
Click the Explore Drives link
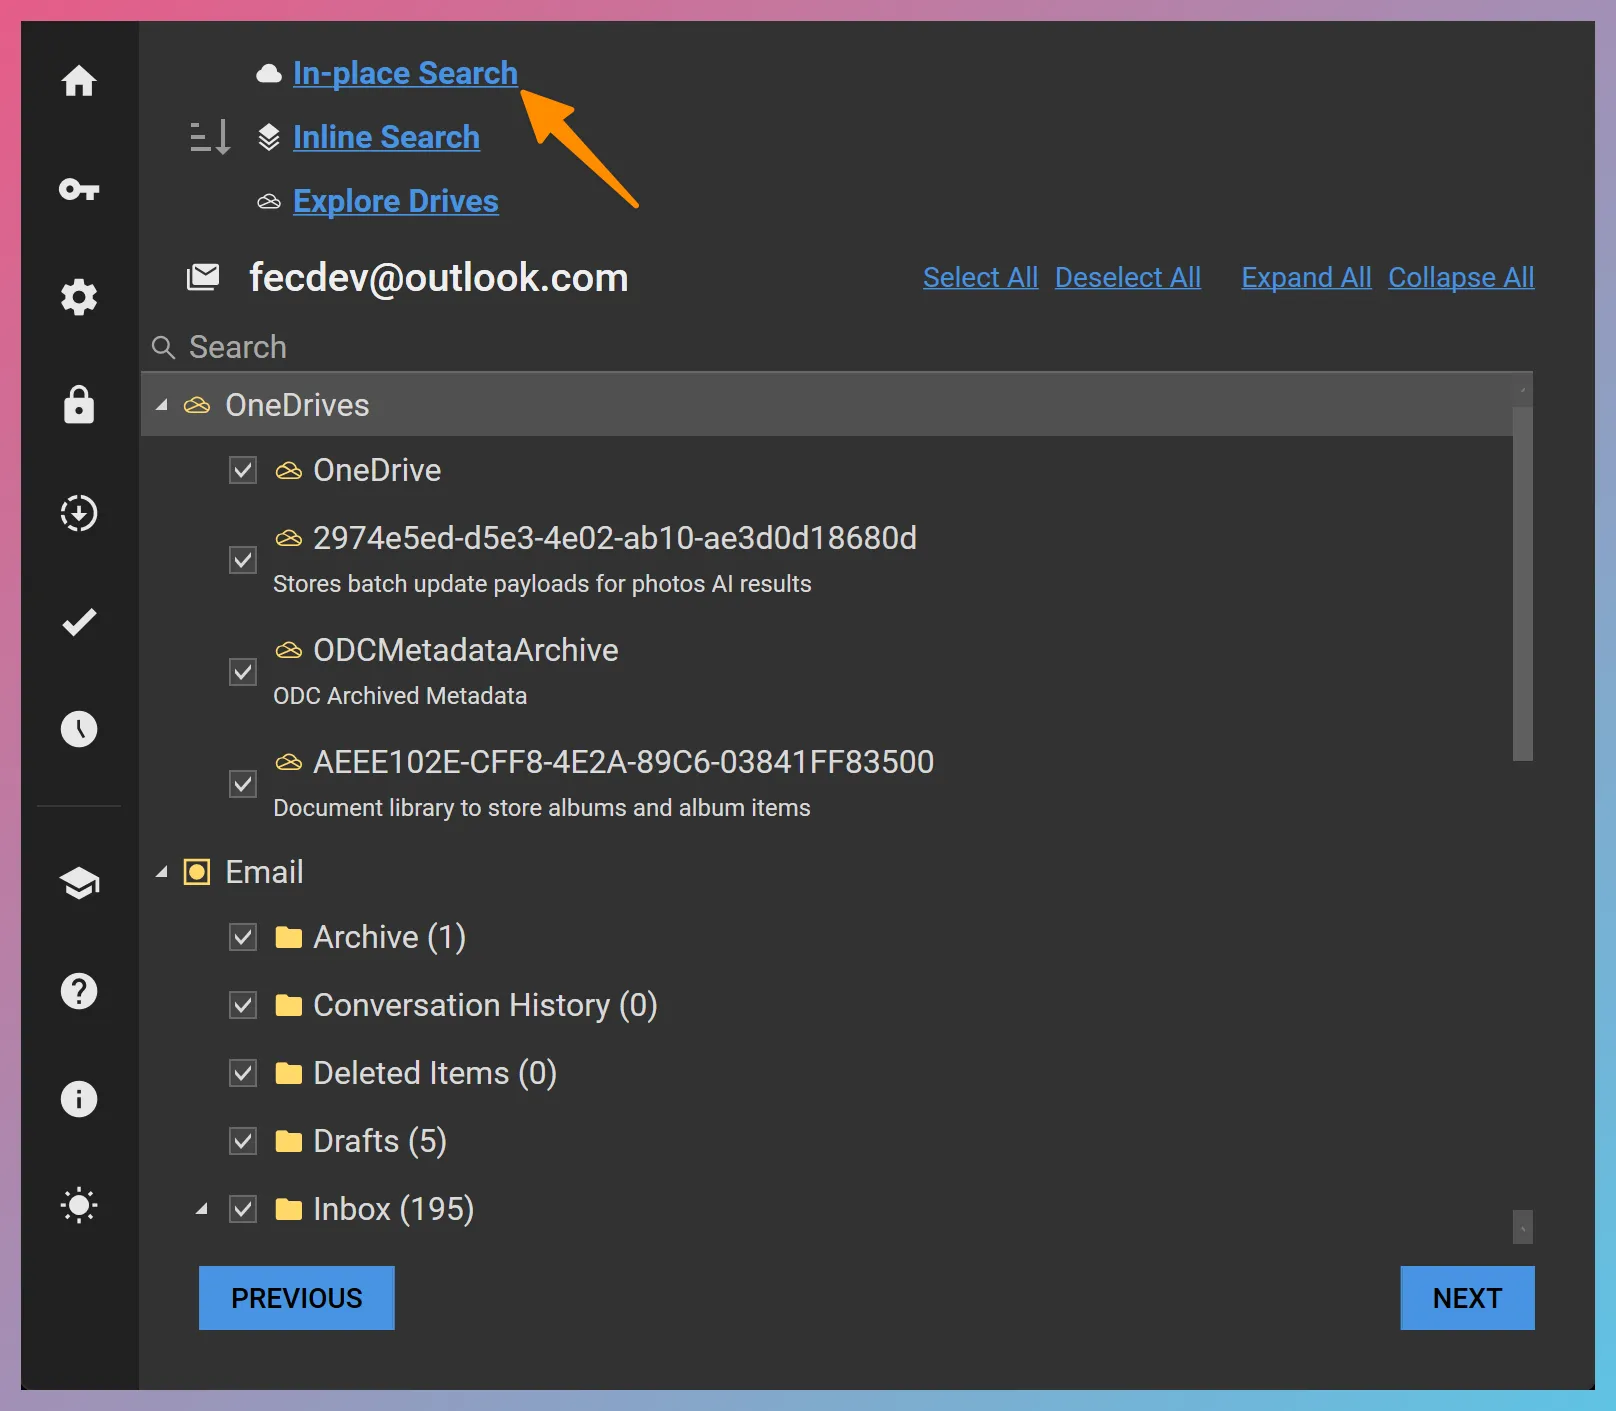tap(395, 201)
